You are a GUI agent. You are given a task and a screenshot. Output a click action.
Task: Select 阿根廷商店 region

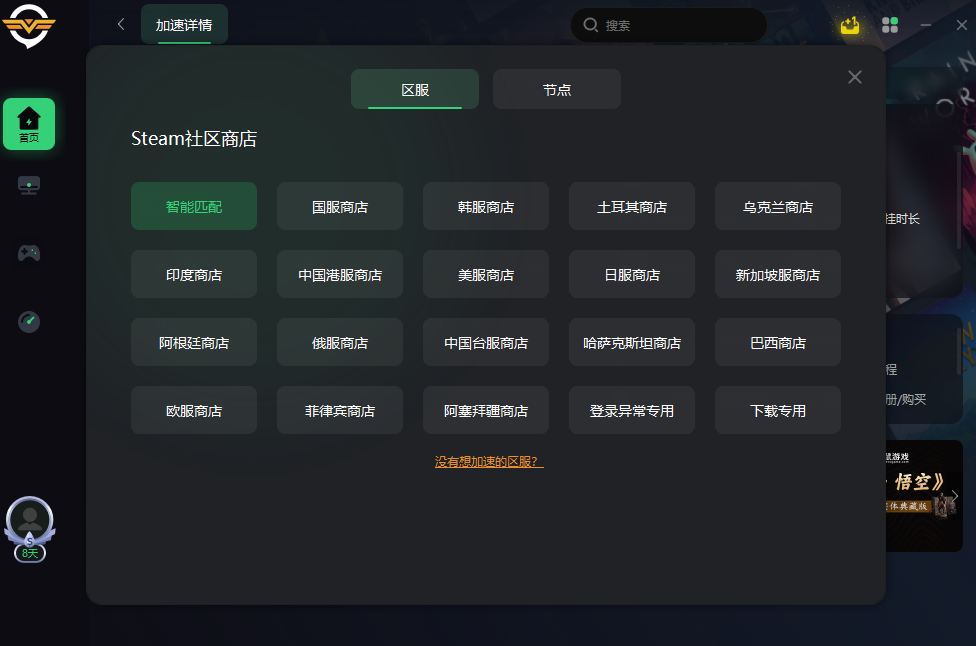pos(194,342)
